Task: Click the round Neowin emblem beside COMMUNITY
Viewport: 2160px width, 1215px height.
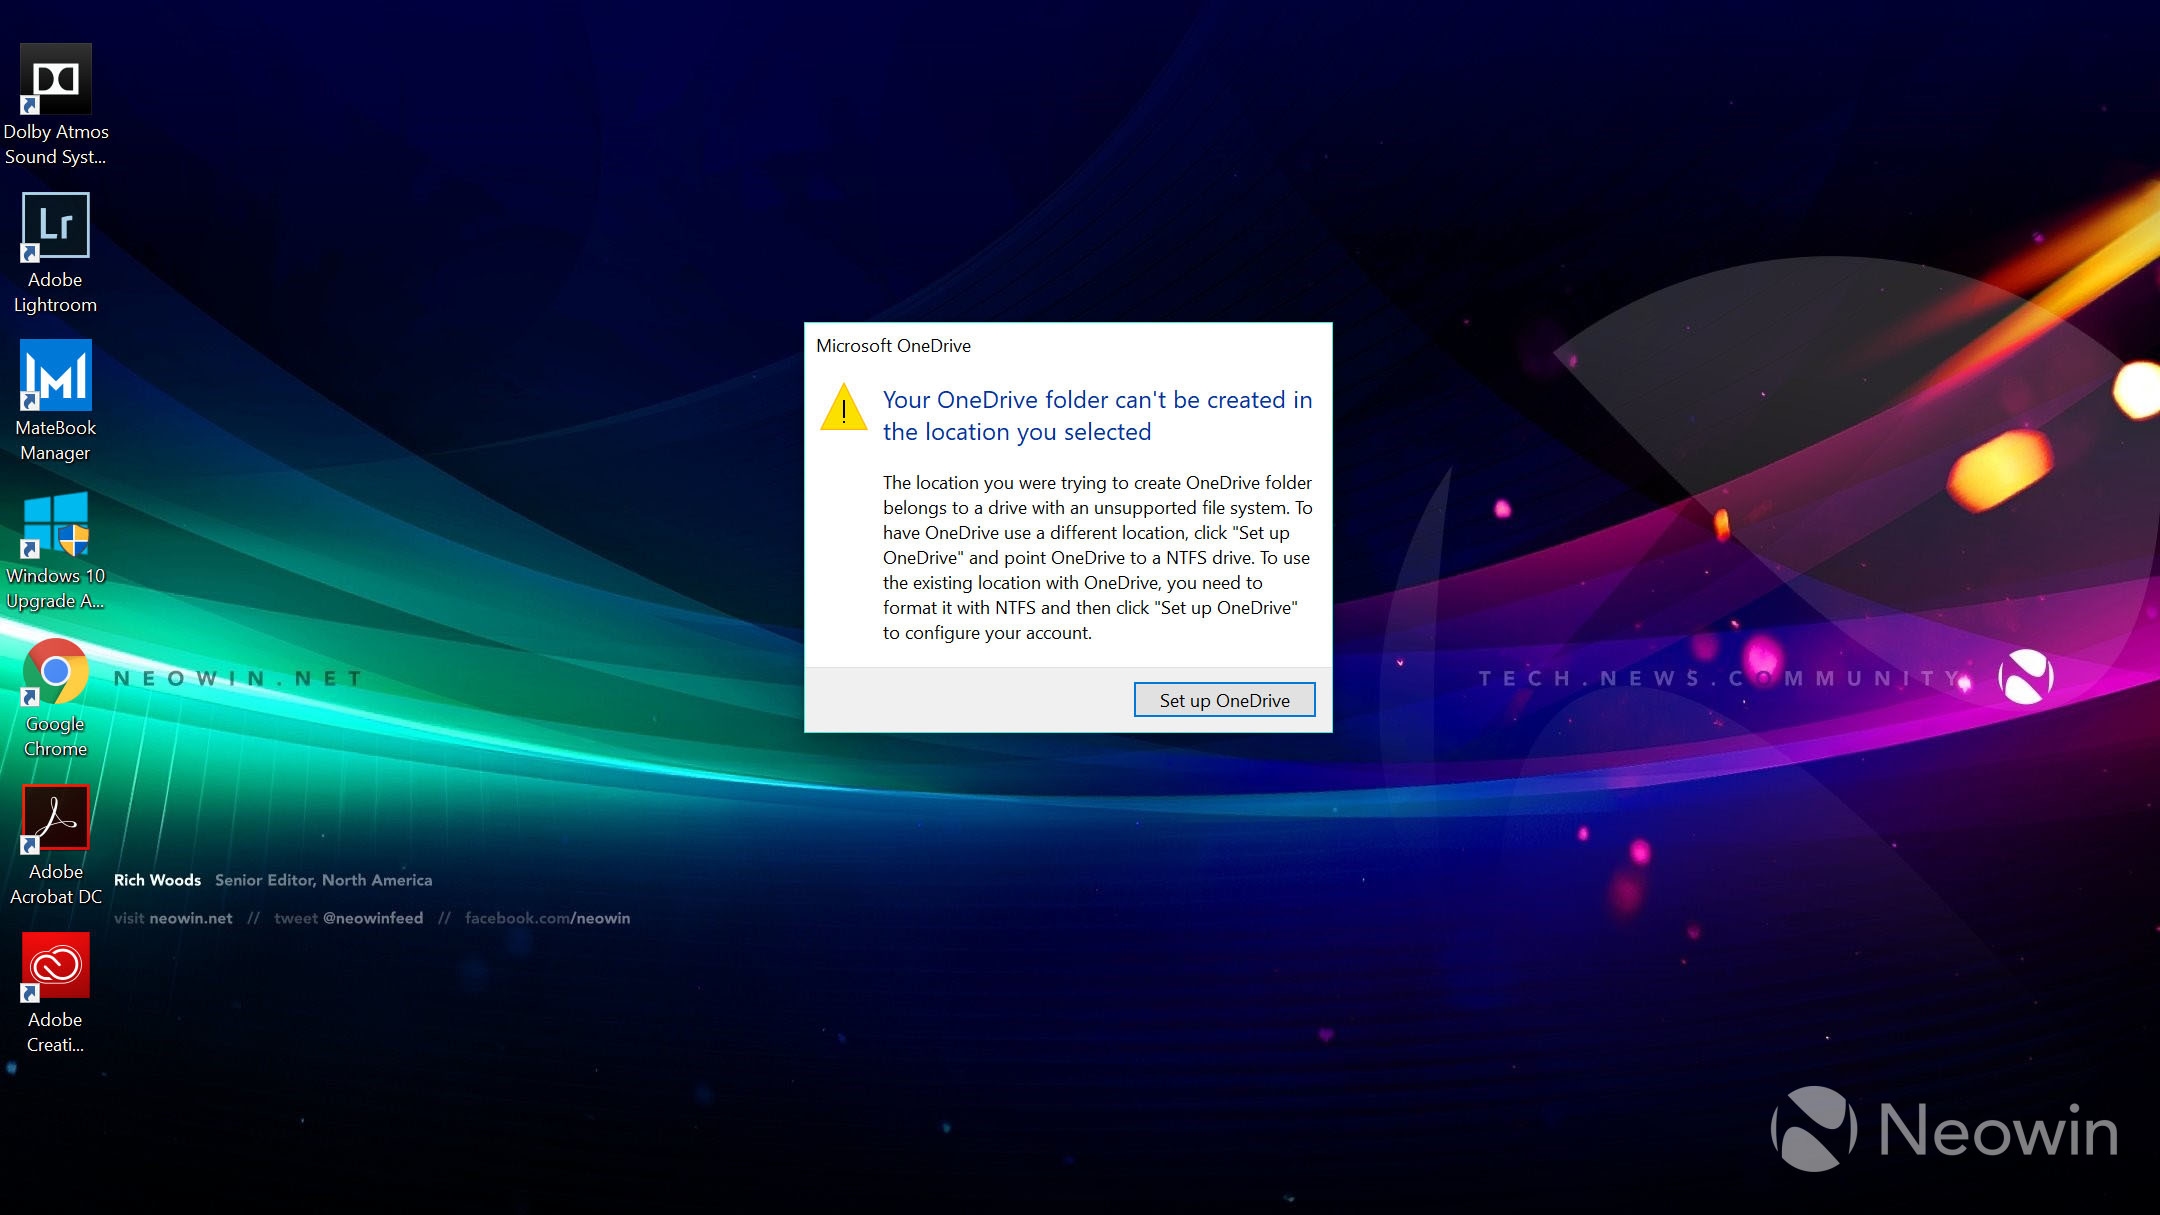Action: (2025, 677)
